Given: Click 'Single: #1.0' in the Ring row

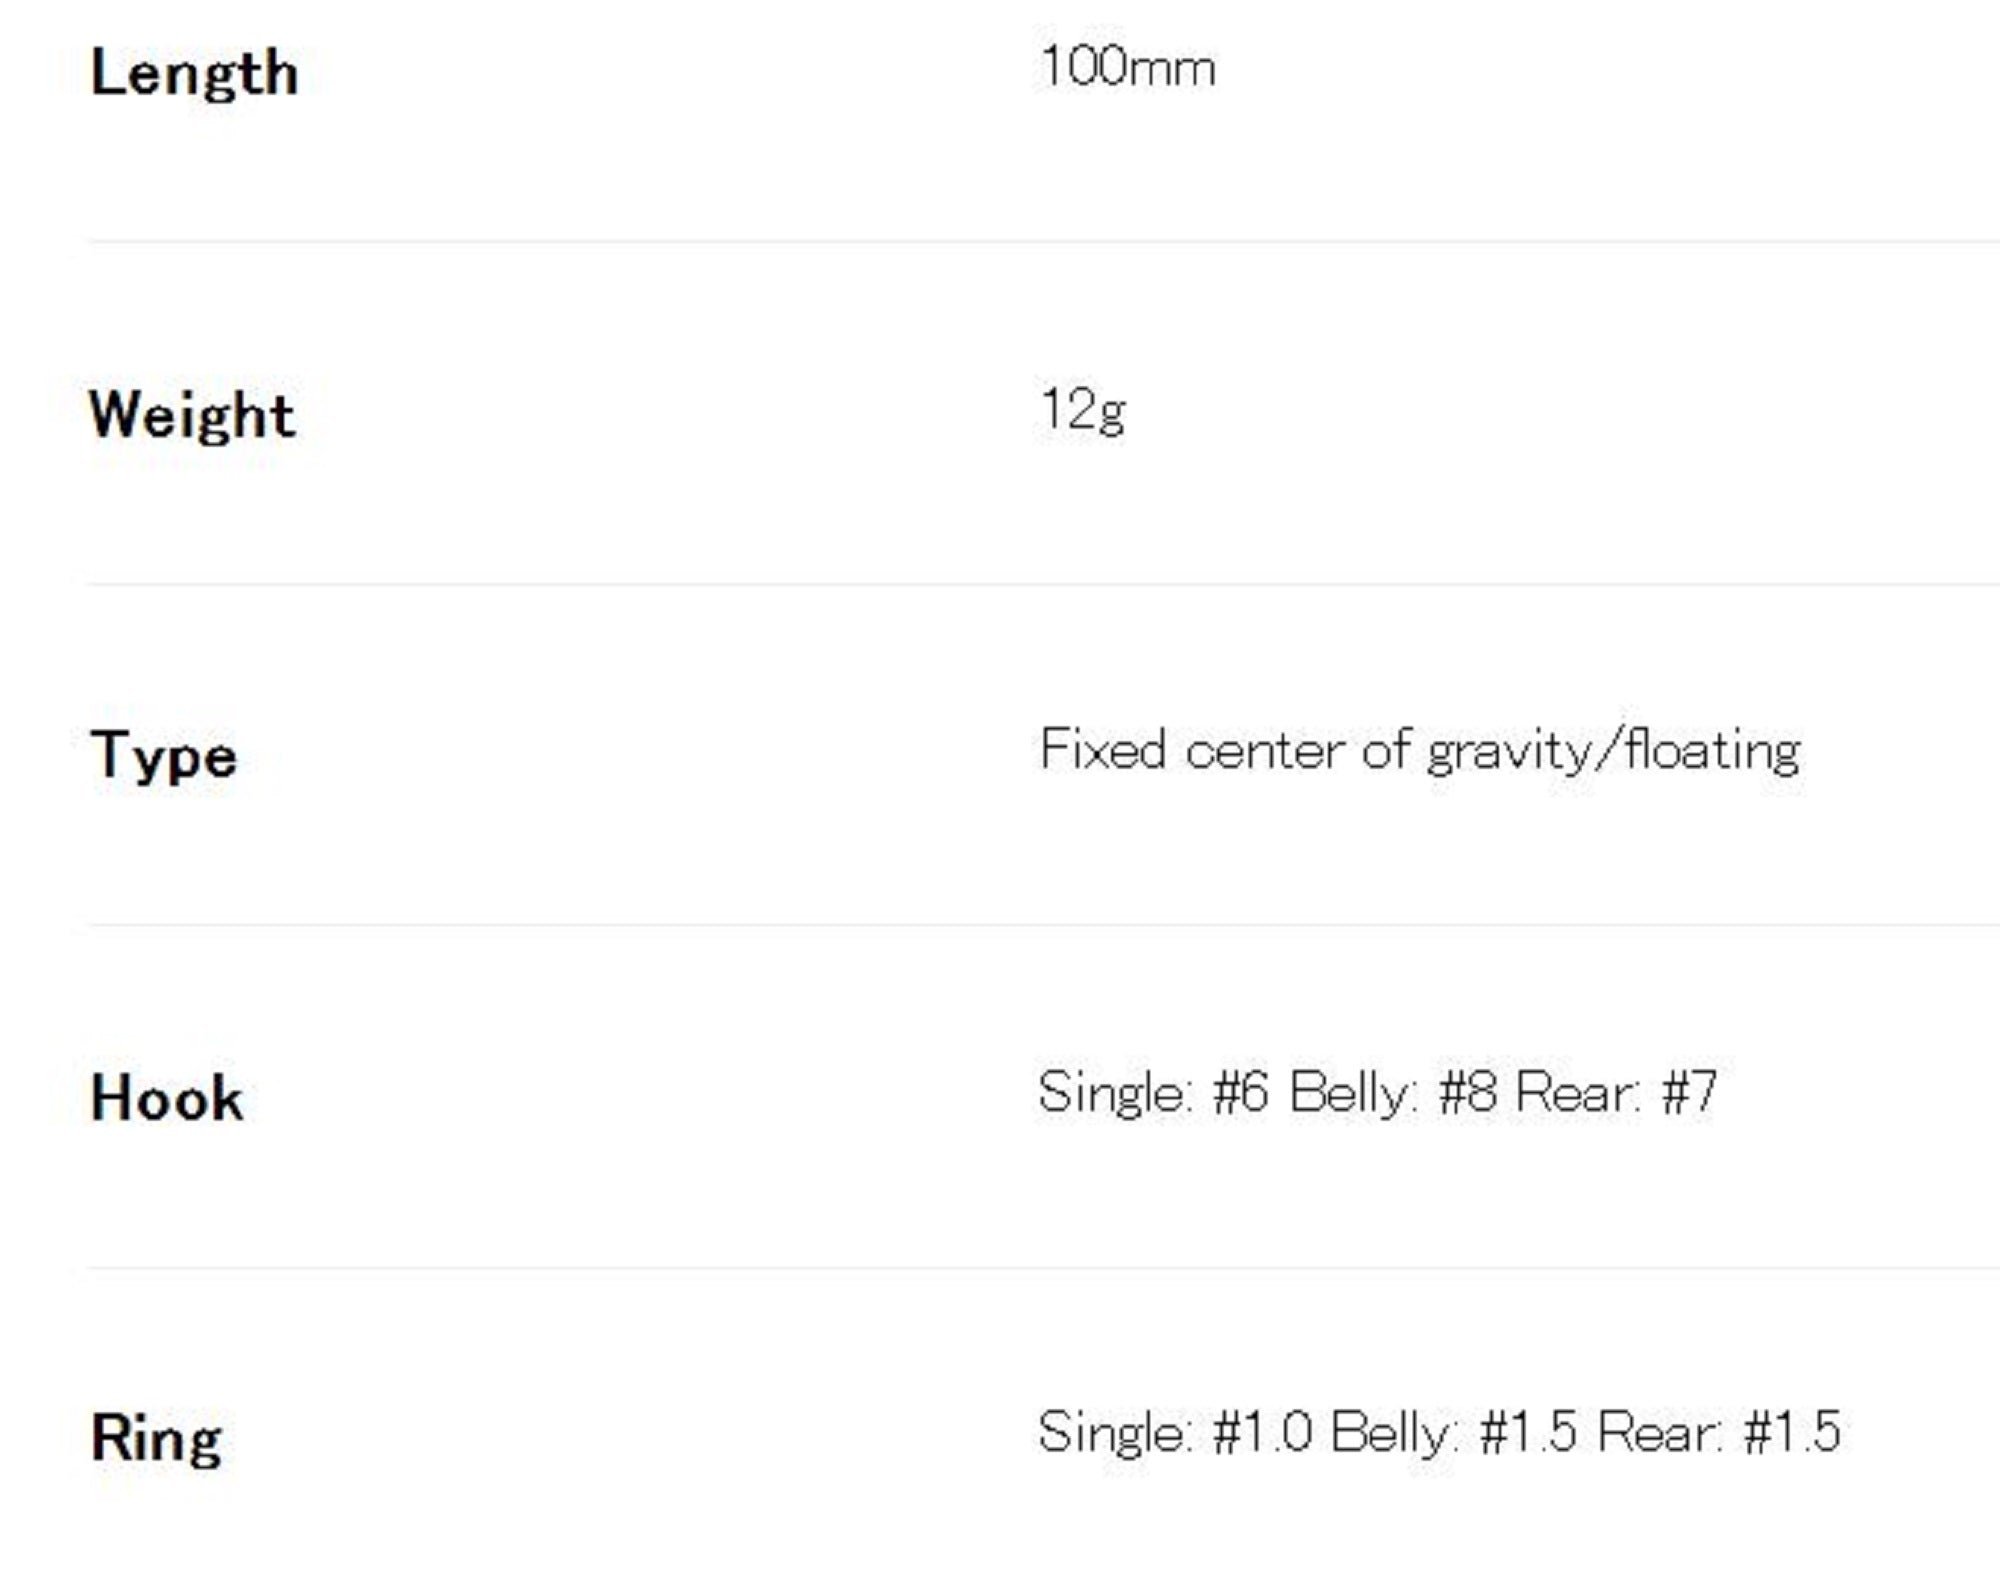Looking at the screenshot, I should click(x=1174, y=1432).
